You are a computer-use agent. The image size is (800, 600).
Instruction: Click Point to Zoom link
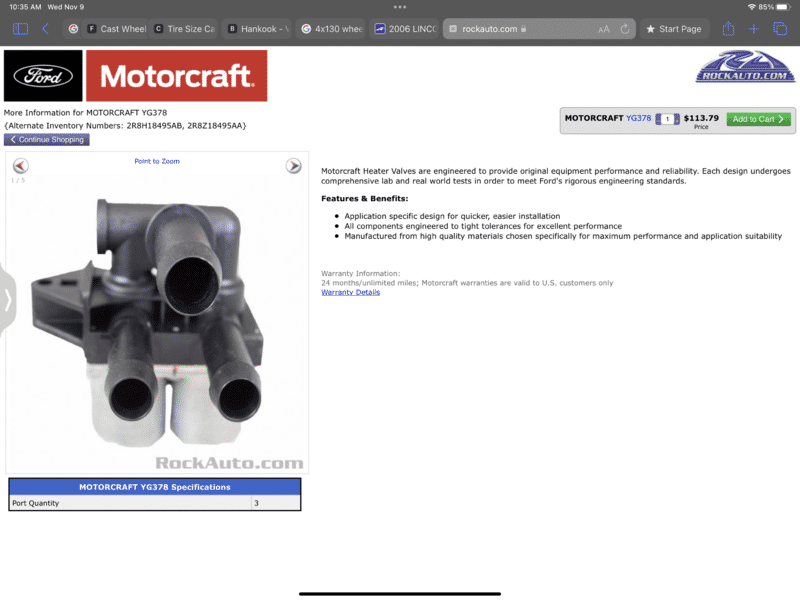click(x=157, y=161)
